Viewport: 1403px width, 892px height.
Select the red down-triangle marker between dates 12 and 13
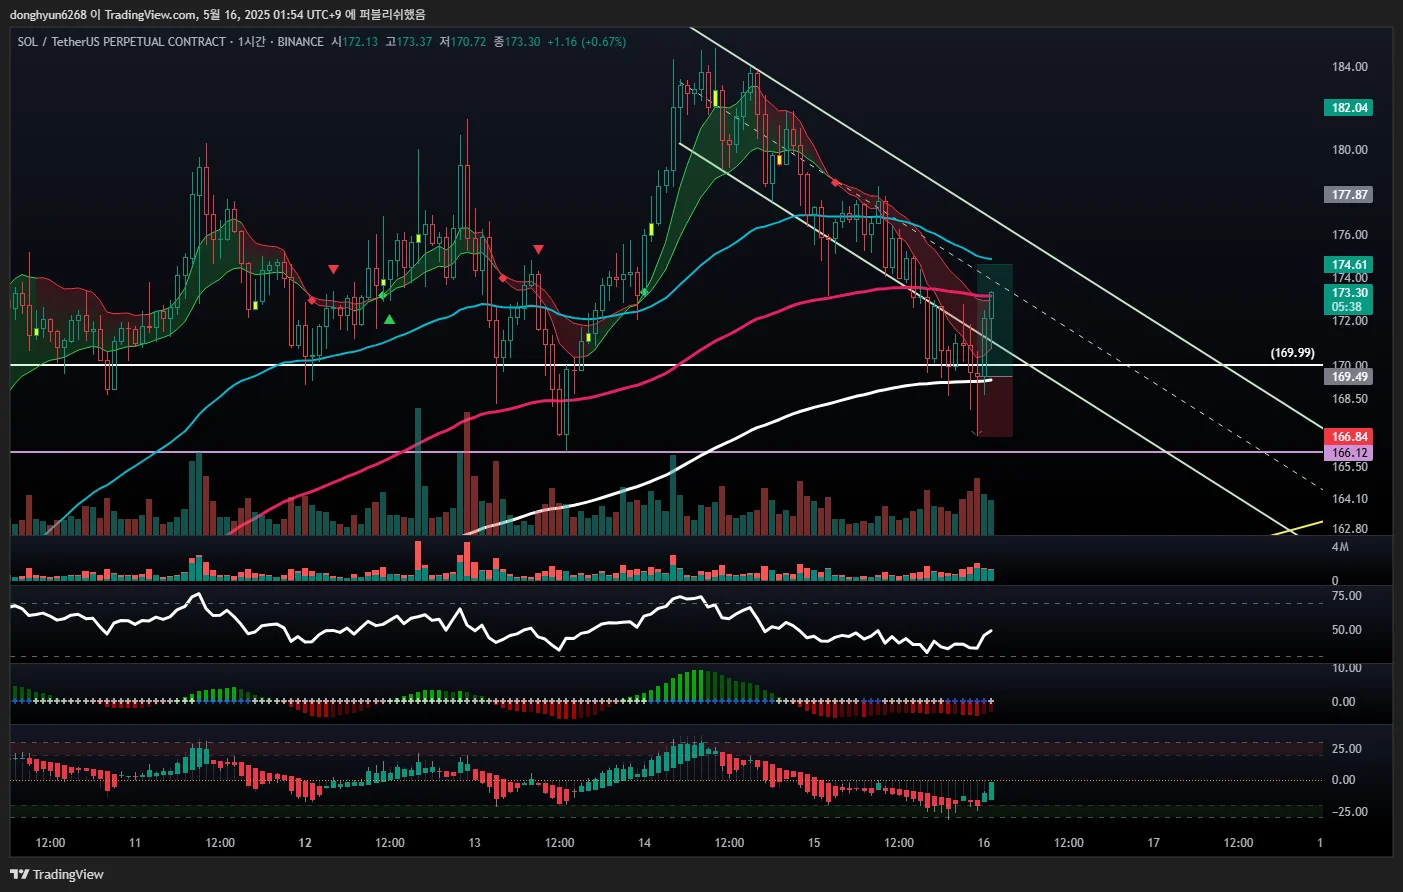tap(333, 269)
